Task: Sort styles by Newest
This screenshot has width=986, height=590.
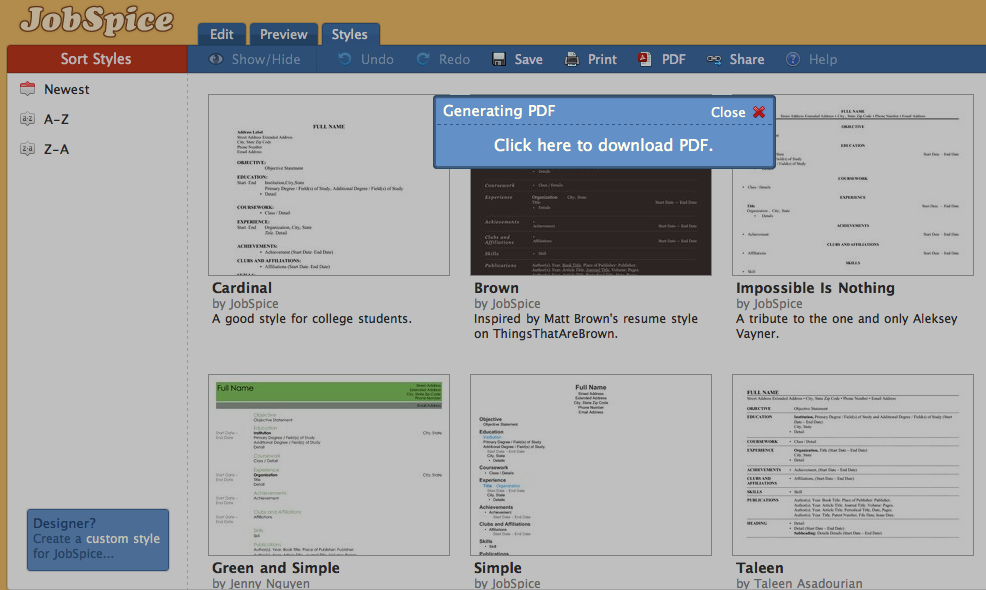Action: [67, 89]
